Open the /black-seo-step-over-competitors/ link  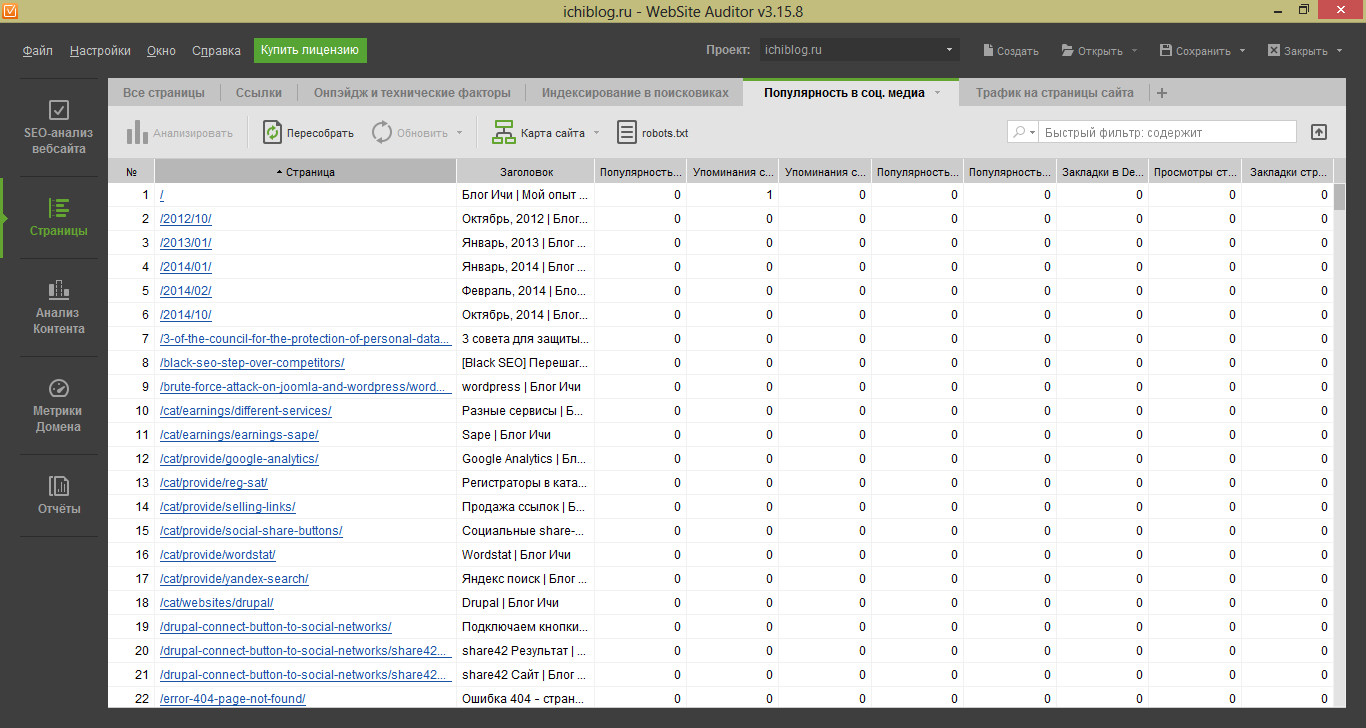[252, 363]
